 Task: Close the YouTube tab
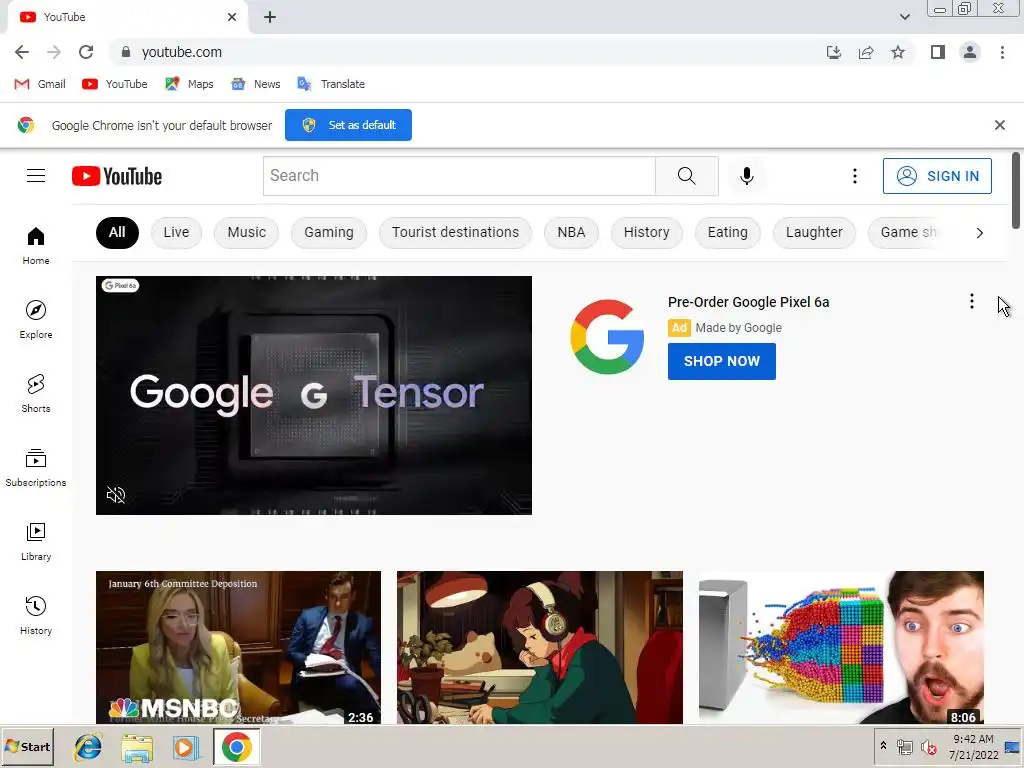[x=232, y=17]
